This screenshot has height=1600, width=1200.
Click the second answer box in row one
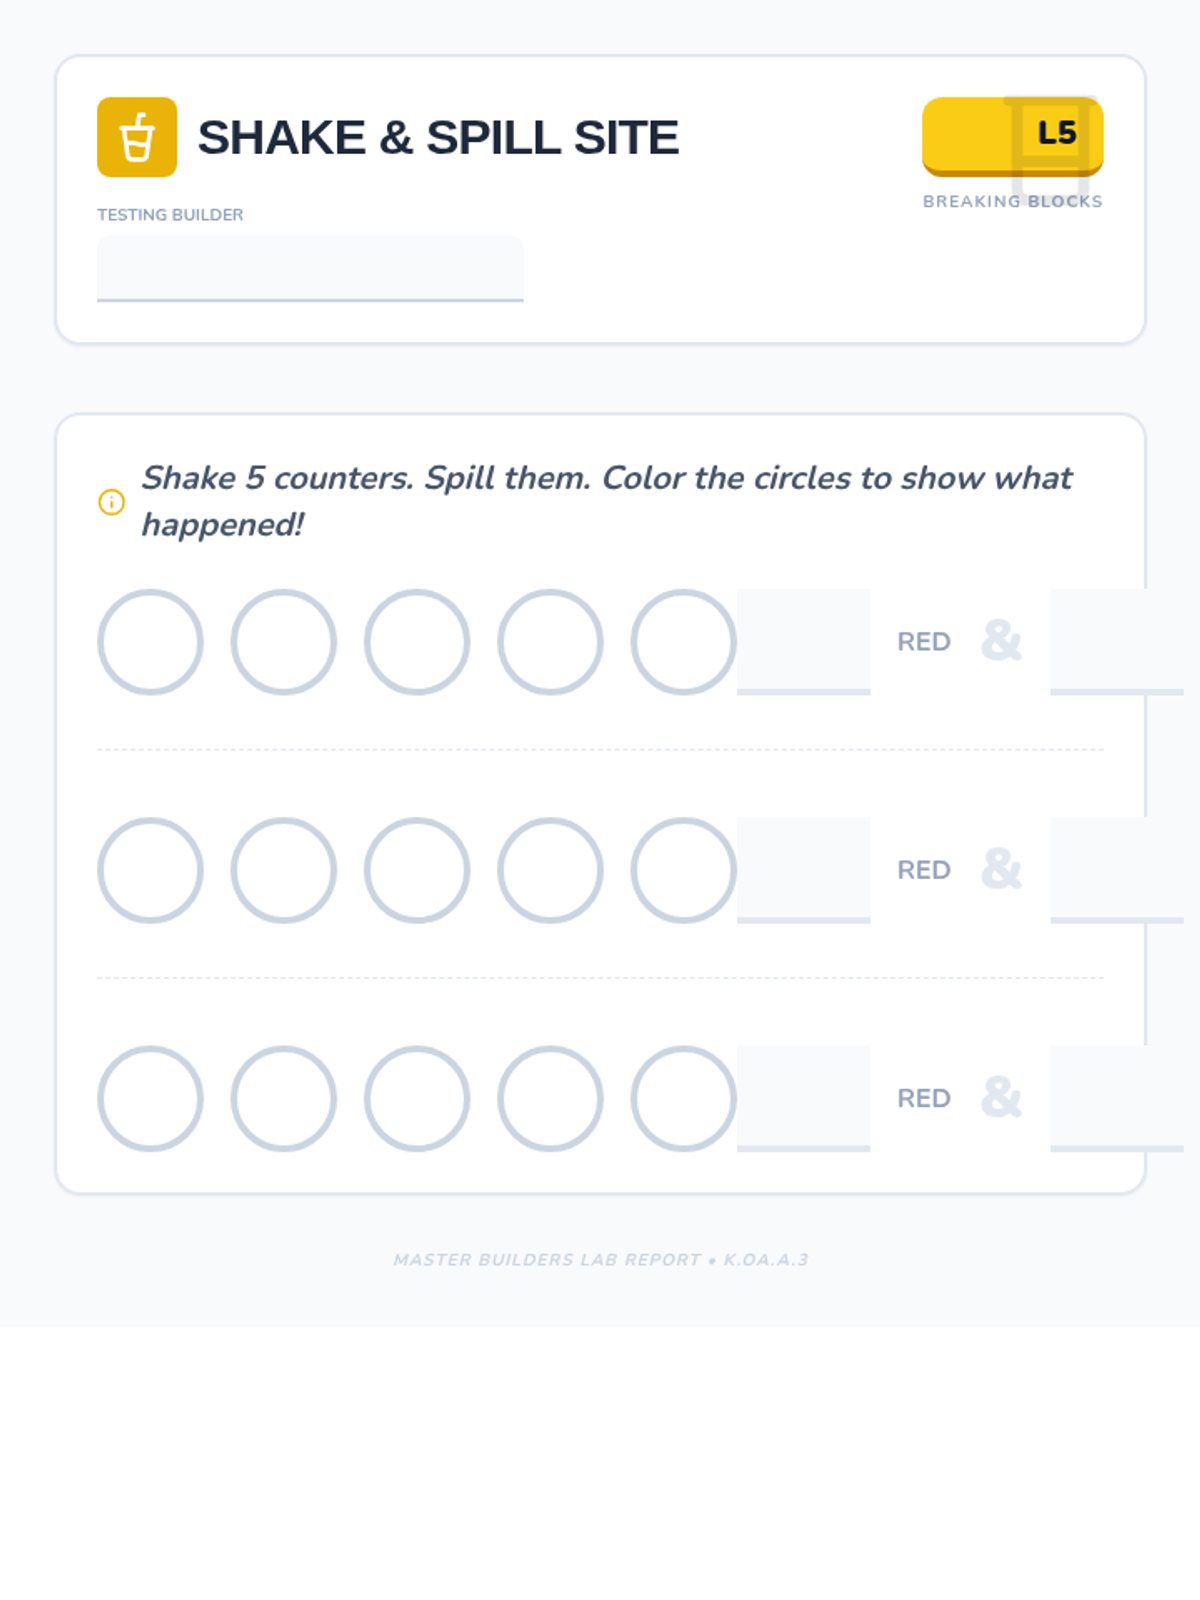coord(1115,641)
